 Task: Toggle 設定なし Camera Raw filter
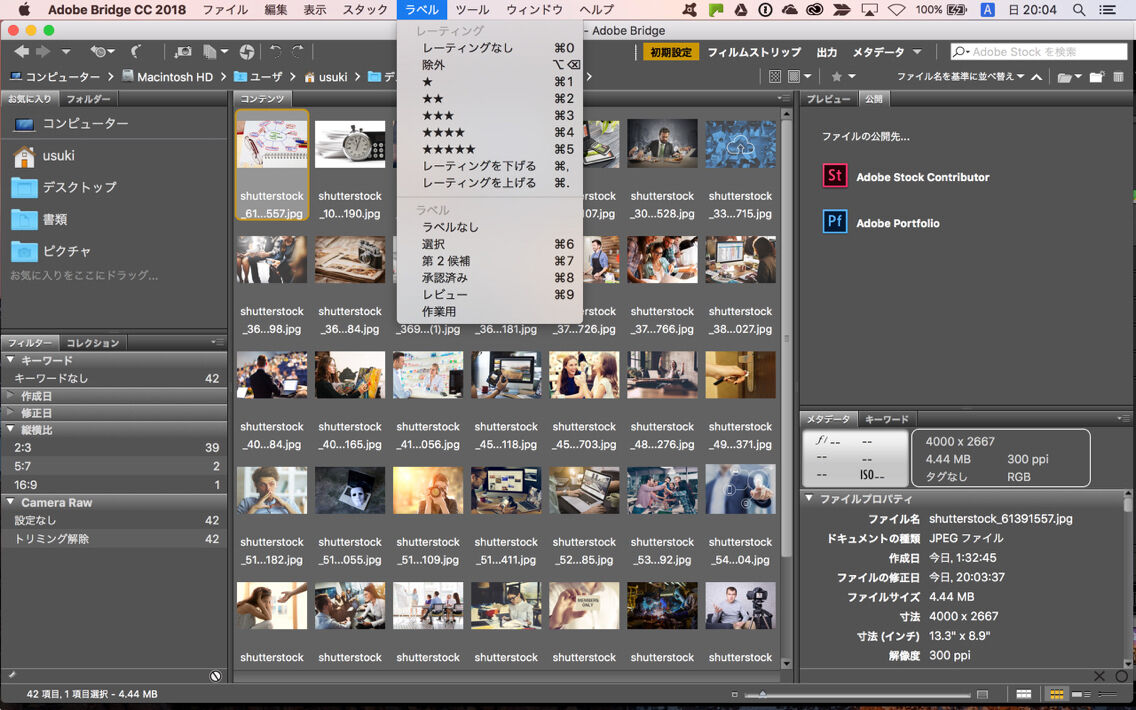(114, 520)
